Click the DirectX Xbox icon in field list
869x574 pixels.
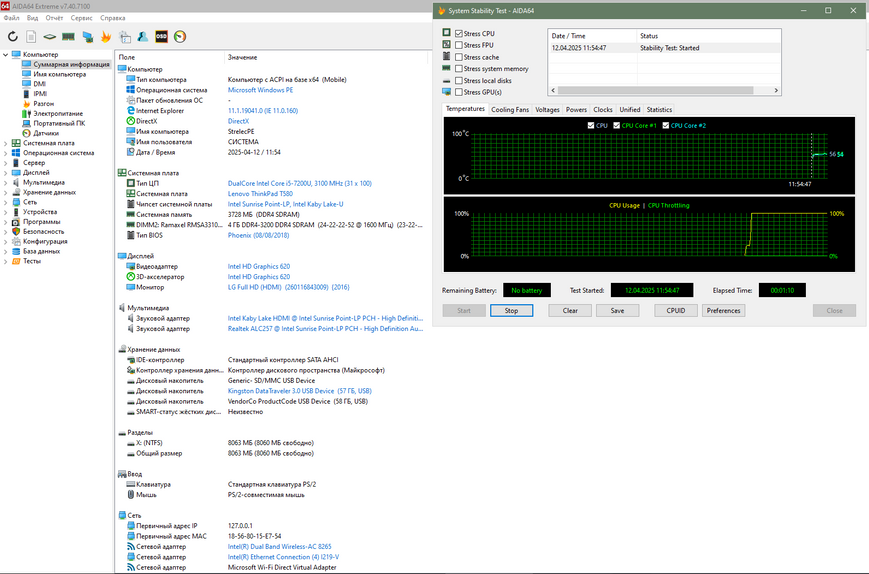click(x=130, y=121)
